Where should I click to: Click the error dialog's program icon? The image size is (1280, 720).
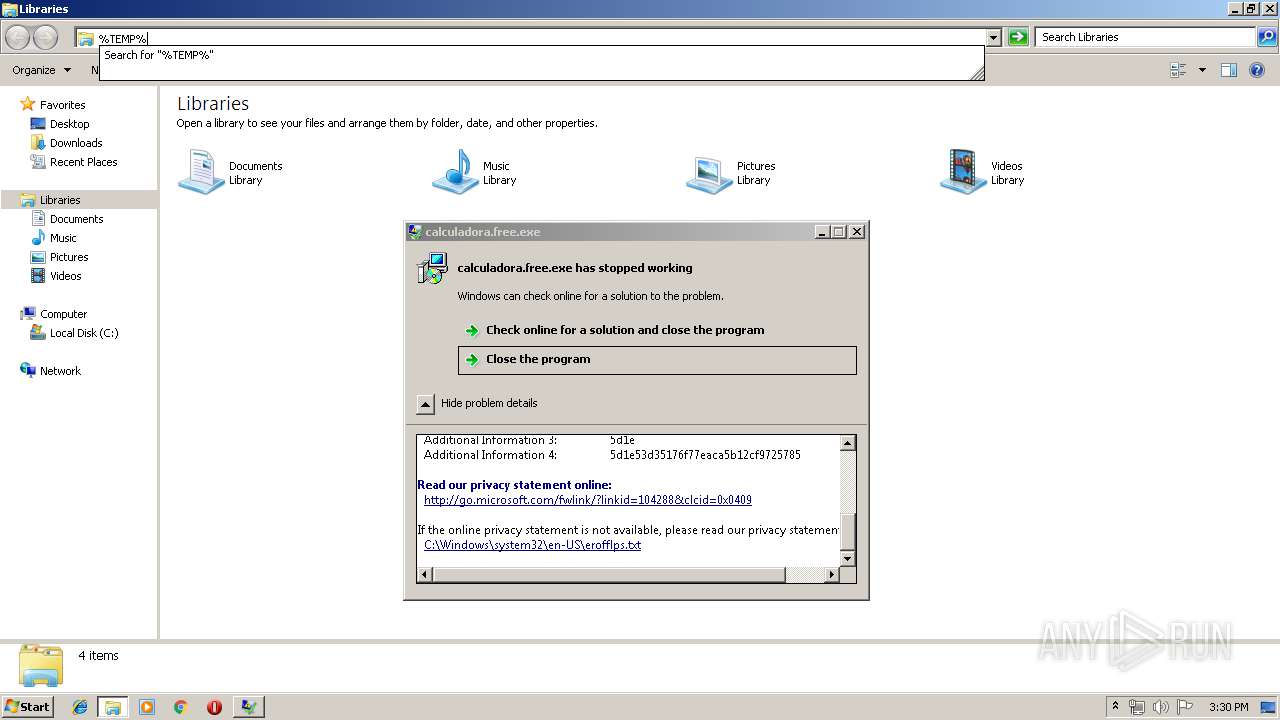pyautogui.click(x=432, y=268)
